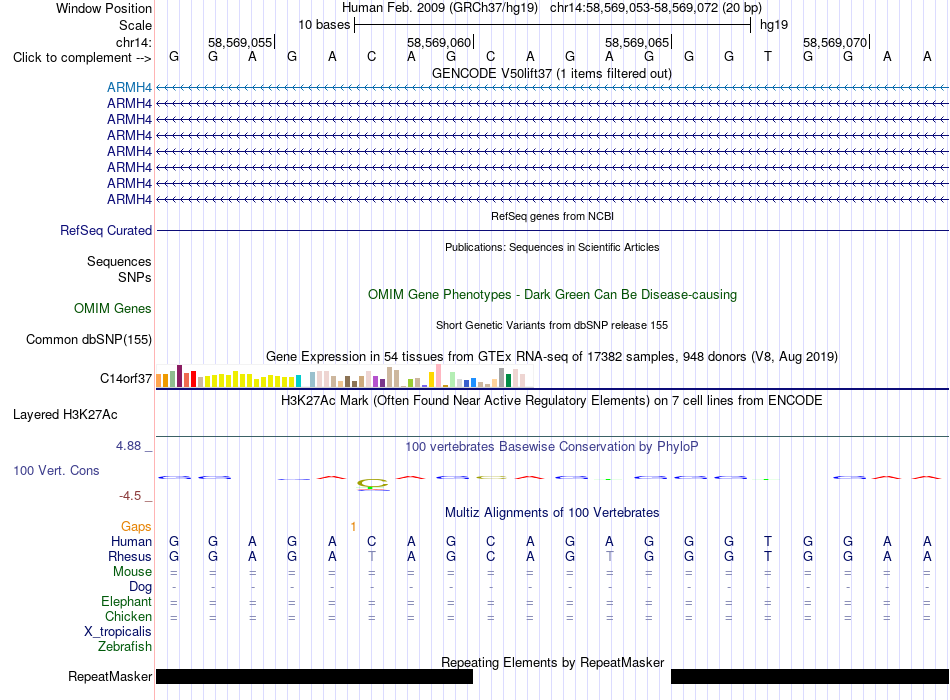
Task: Click the hg19 label beside the scale bar
Action: click(x=774, y=25)
